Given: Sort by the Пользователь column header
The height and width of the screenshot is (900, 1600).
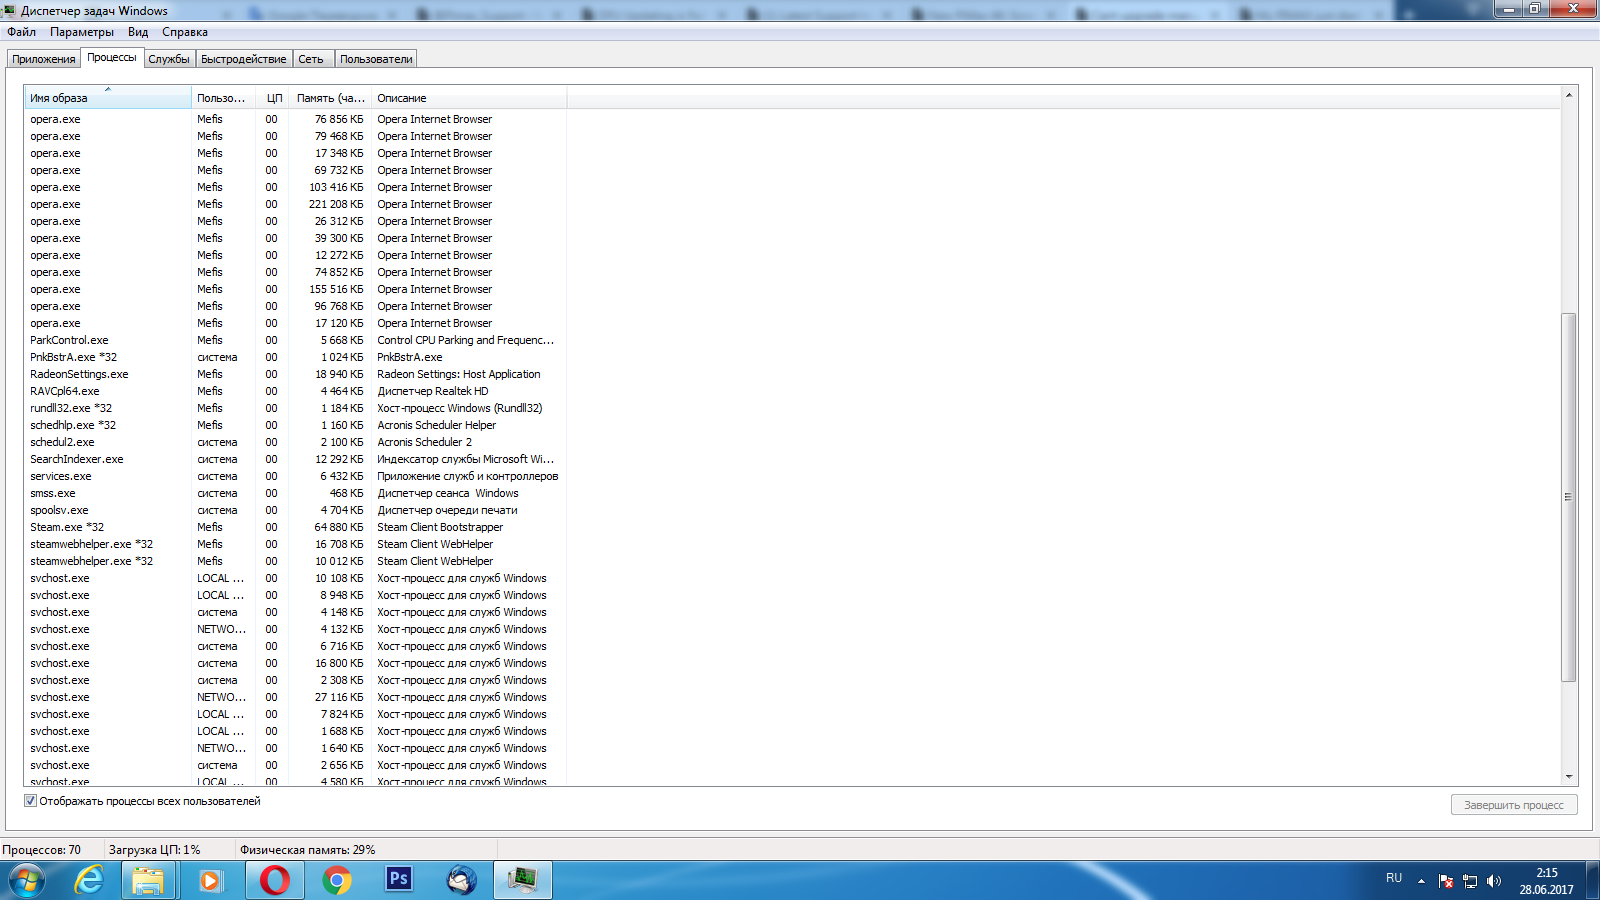Looking at the screenshot, I should click(x=222, y=98).
